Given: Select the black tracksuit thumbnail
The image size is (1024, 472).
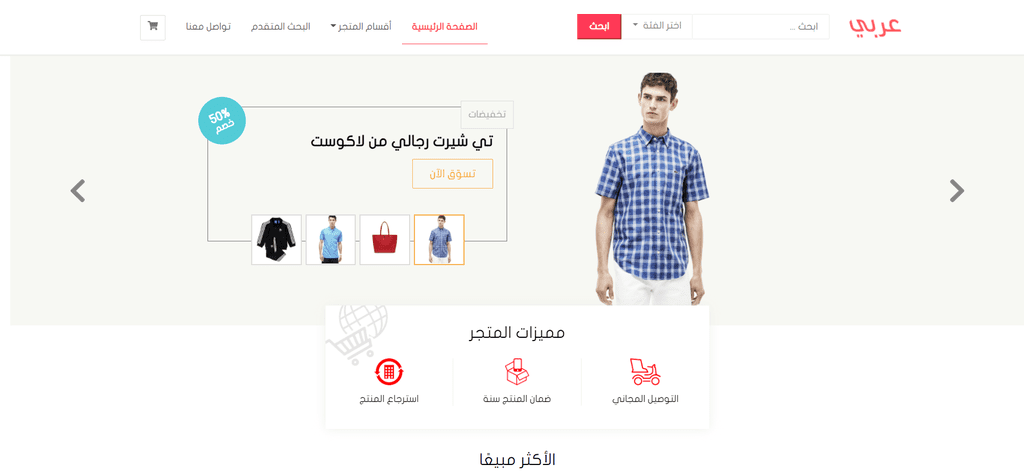Looking at the screenshot, I should 276,240.
